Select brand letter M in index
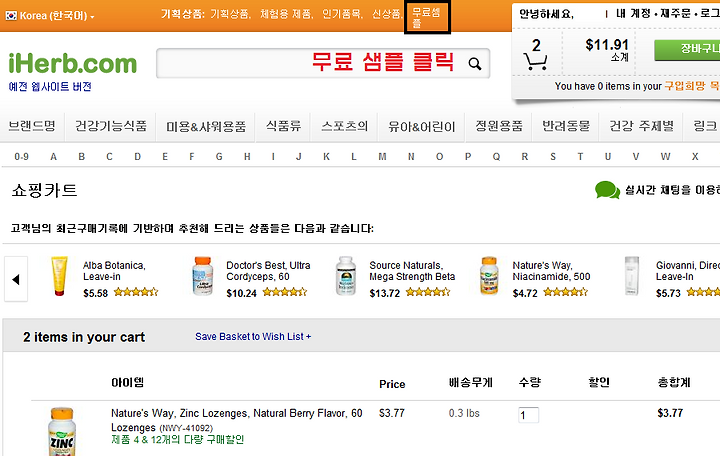The height and width of the screenshot is (456, 720). coord(382,157)
